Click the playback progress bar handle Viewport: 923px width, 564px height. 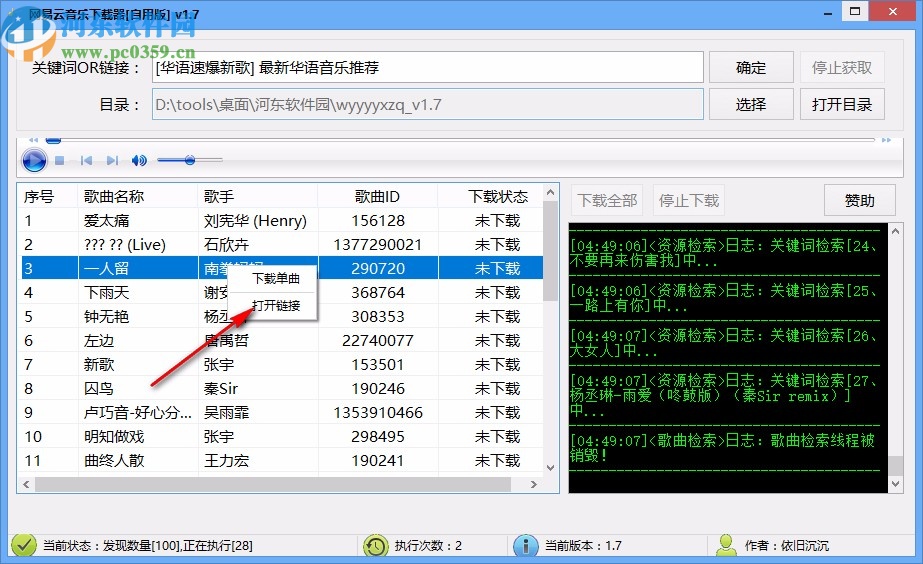[x=54, y=140]
